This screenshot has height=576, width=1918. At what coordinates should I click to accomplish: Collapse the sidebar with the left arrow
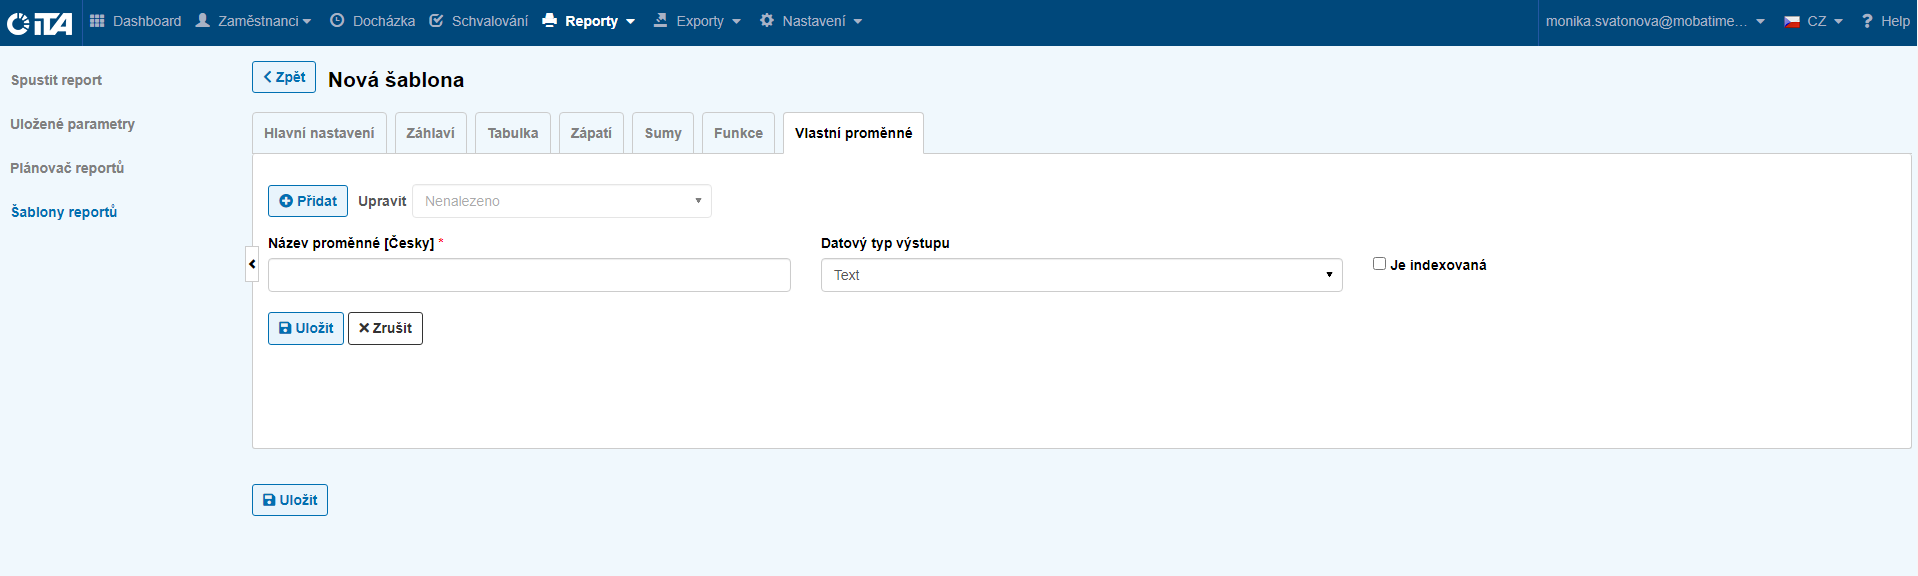pyautogui.click(x=252, y=264)
